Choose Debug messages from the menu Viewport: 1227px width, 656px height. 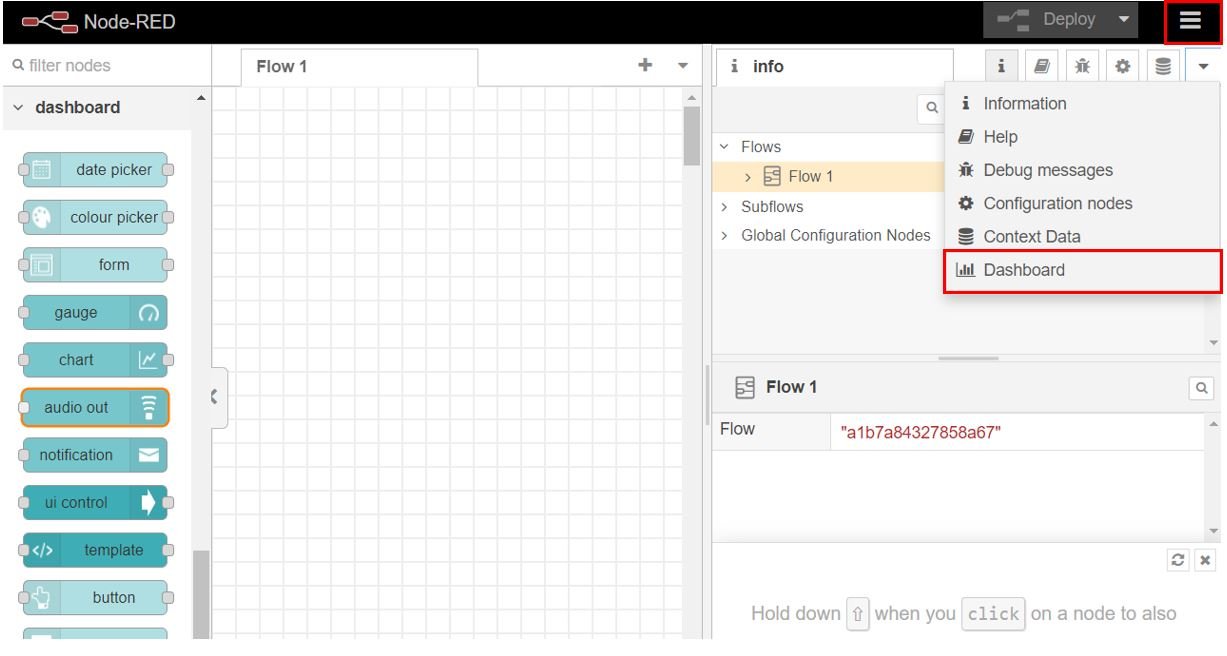coord(1082,170)
